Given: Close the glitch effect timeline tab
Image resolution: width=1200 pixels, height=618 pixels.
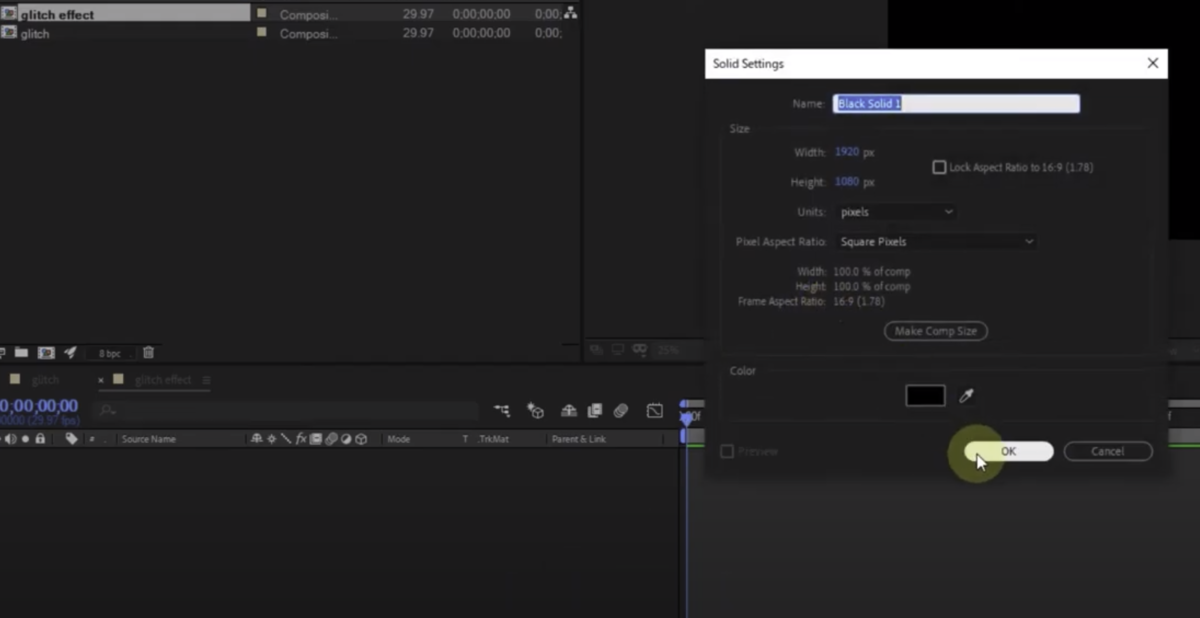Looking at the screenshot, I should [x=101, y=380].
